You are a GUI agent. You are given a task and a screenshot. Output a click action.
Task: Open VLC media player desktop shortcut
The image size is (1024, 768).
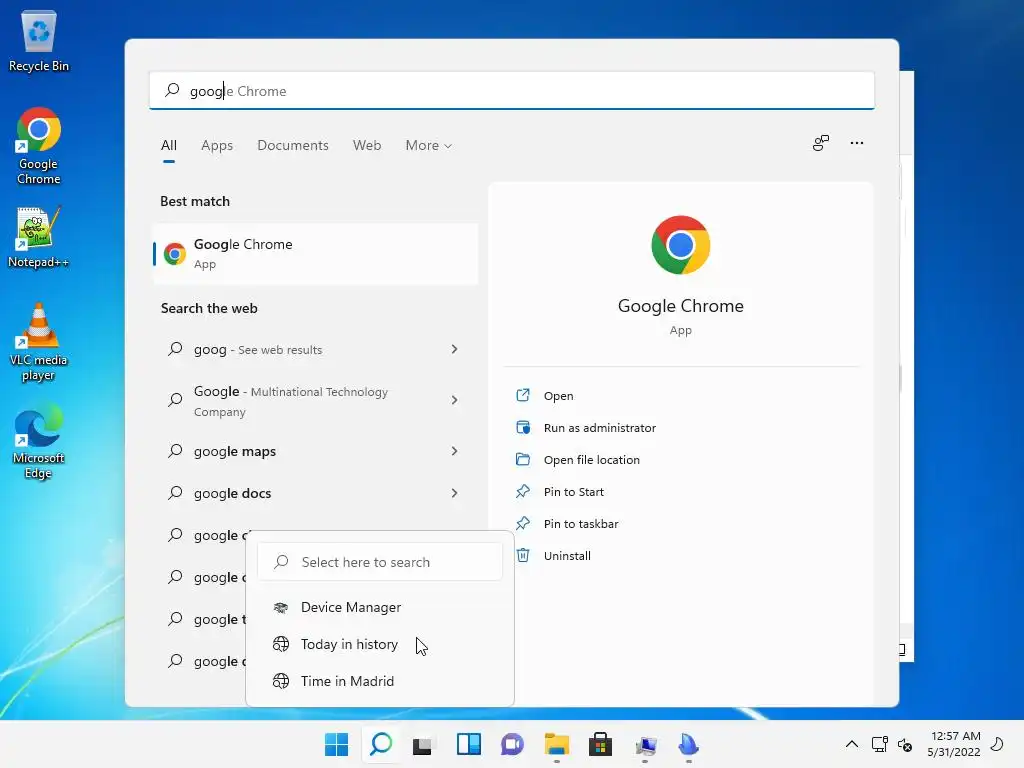[39, 342]
